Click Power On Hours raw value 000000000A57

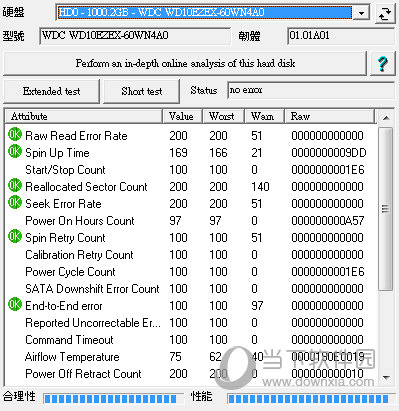[x=328, y=221]
